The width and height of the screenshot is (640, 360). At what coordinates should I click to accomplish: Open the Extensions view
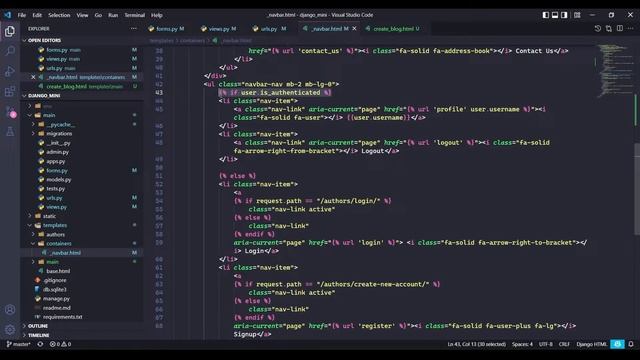coord(10,91)
